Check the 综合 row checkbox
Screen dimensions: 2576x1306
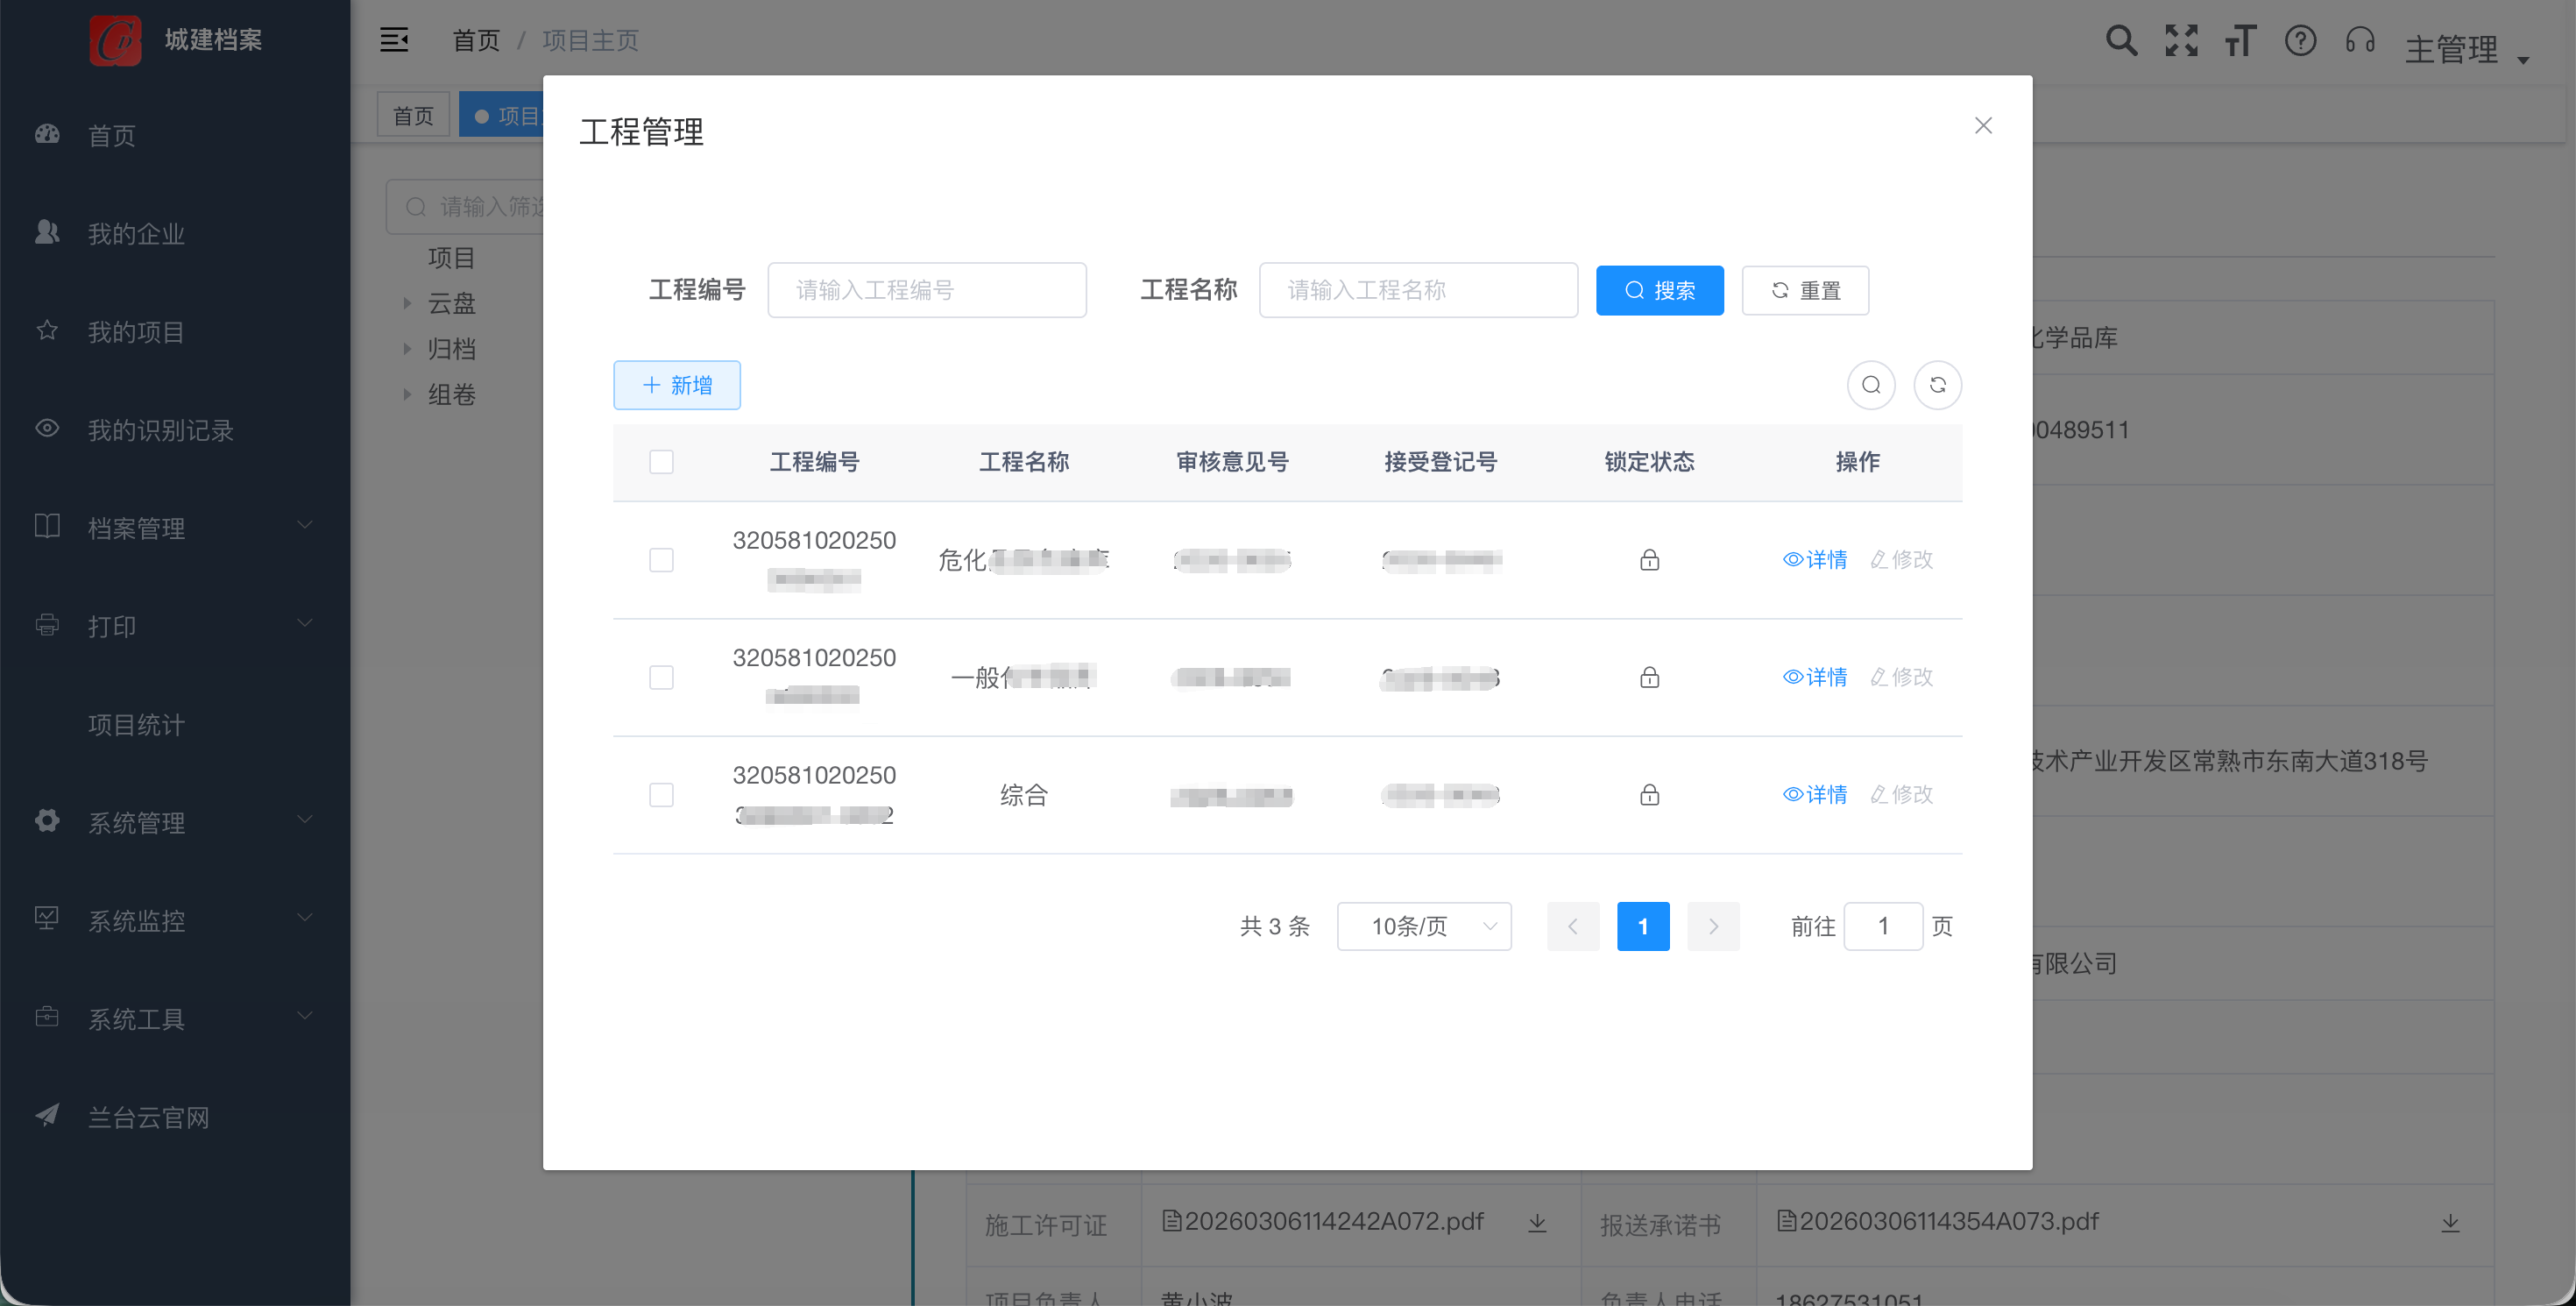(661, 795)
